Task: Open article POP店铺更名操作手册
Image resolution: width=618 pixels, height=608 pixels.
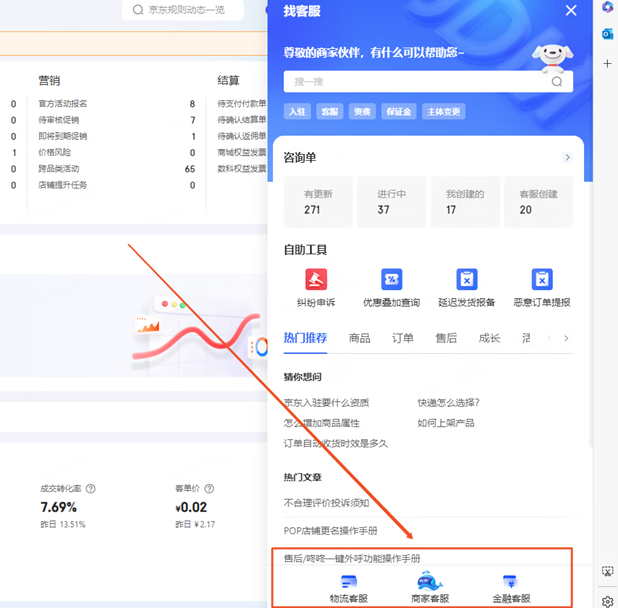Action: click(330, 531)
